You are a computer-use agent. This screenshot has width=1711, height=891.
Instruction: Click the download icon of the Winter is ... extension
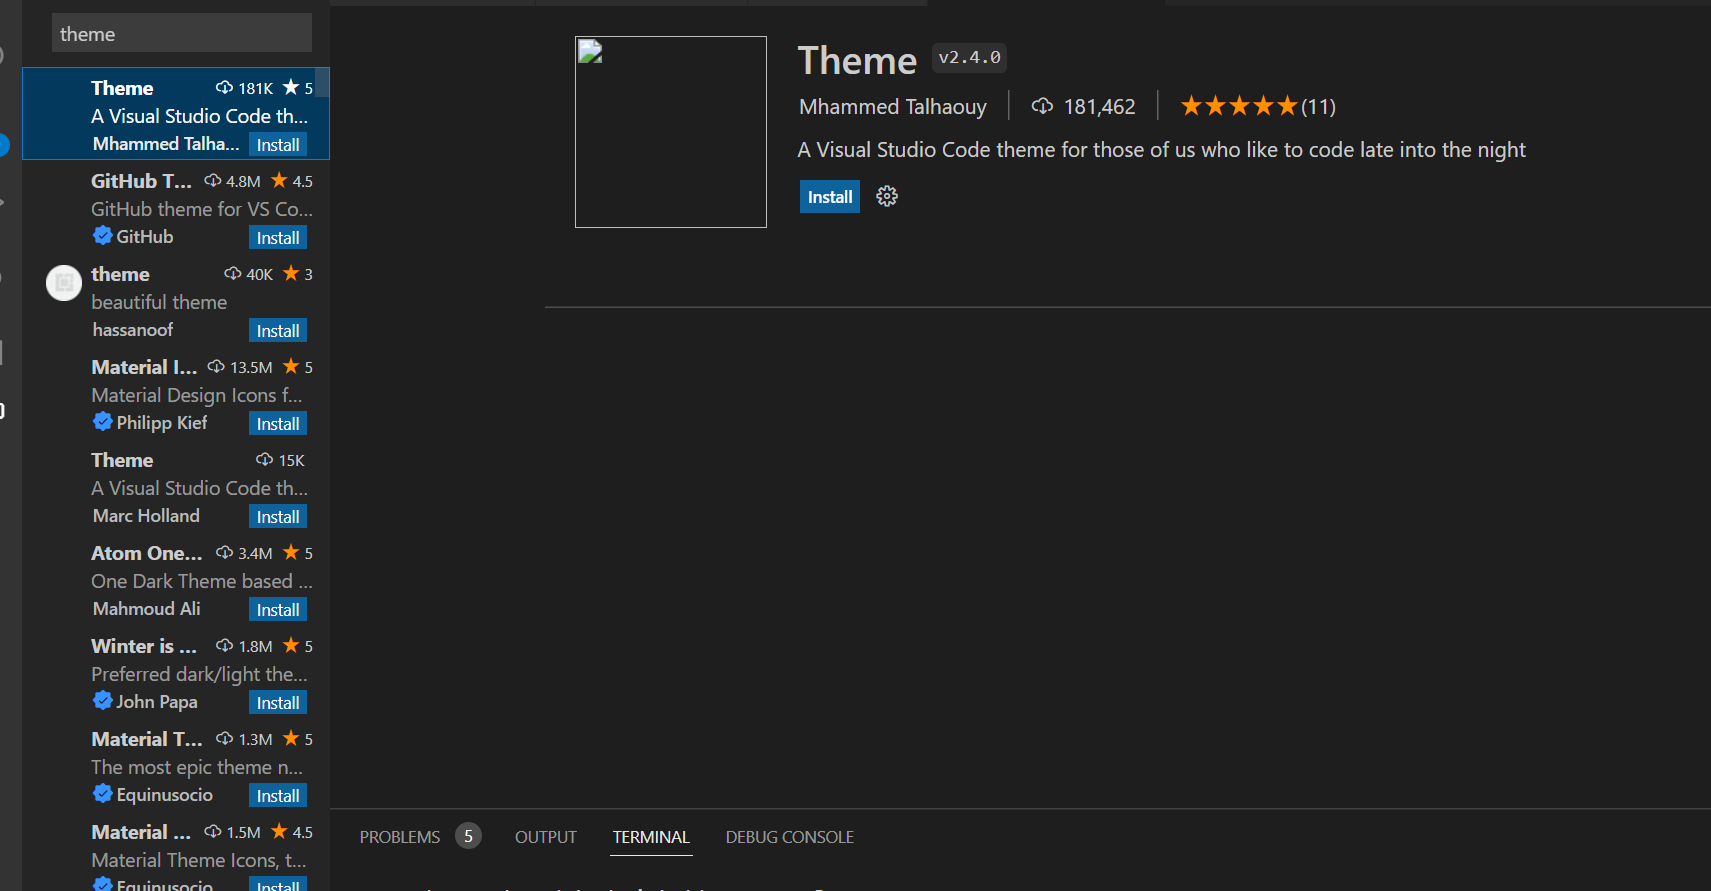(x=225, y=645)
